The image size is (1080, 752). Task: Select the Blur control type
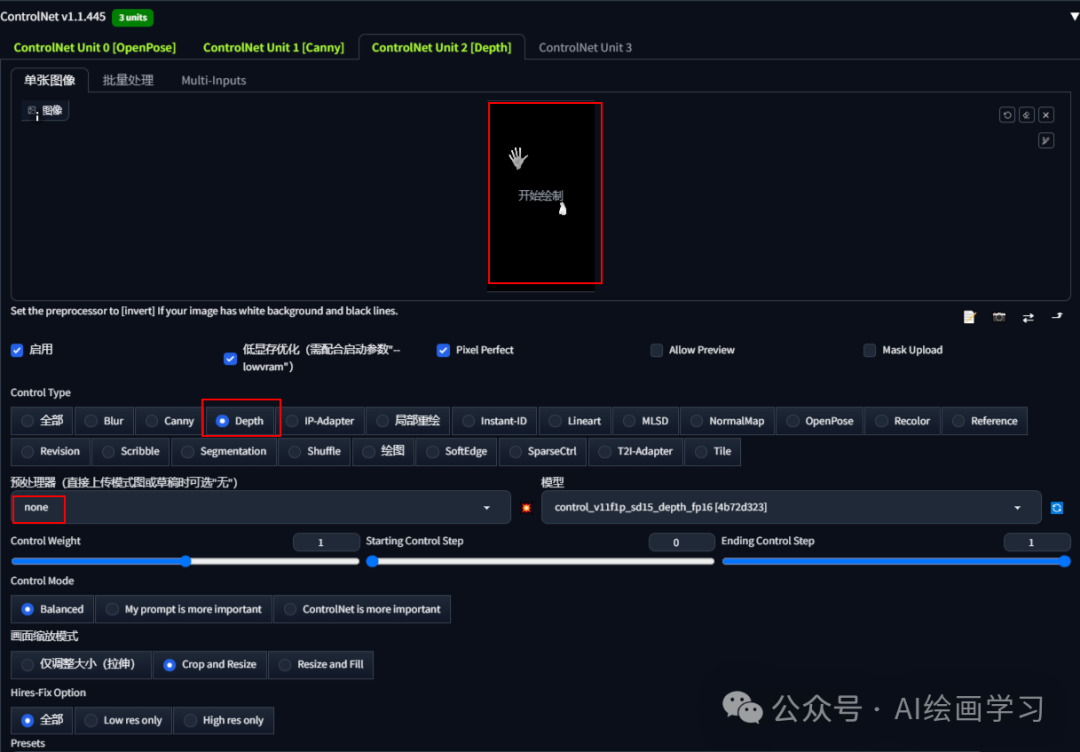[104, 421]
